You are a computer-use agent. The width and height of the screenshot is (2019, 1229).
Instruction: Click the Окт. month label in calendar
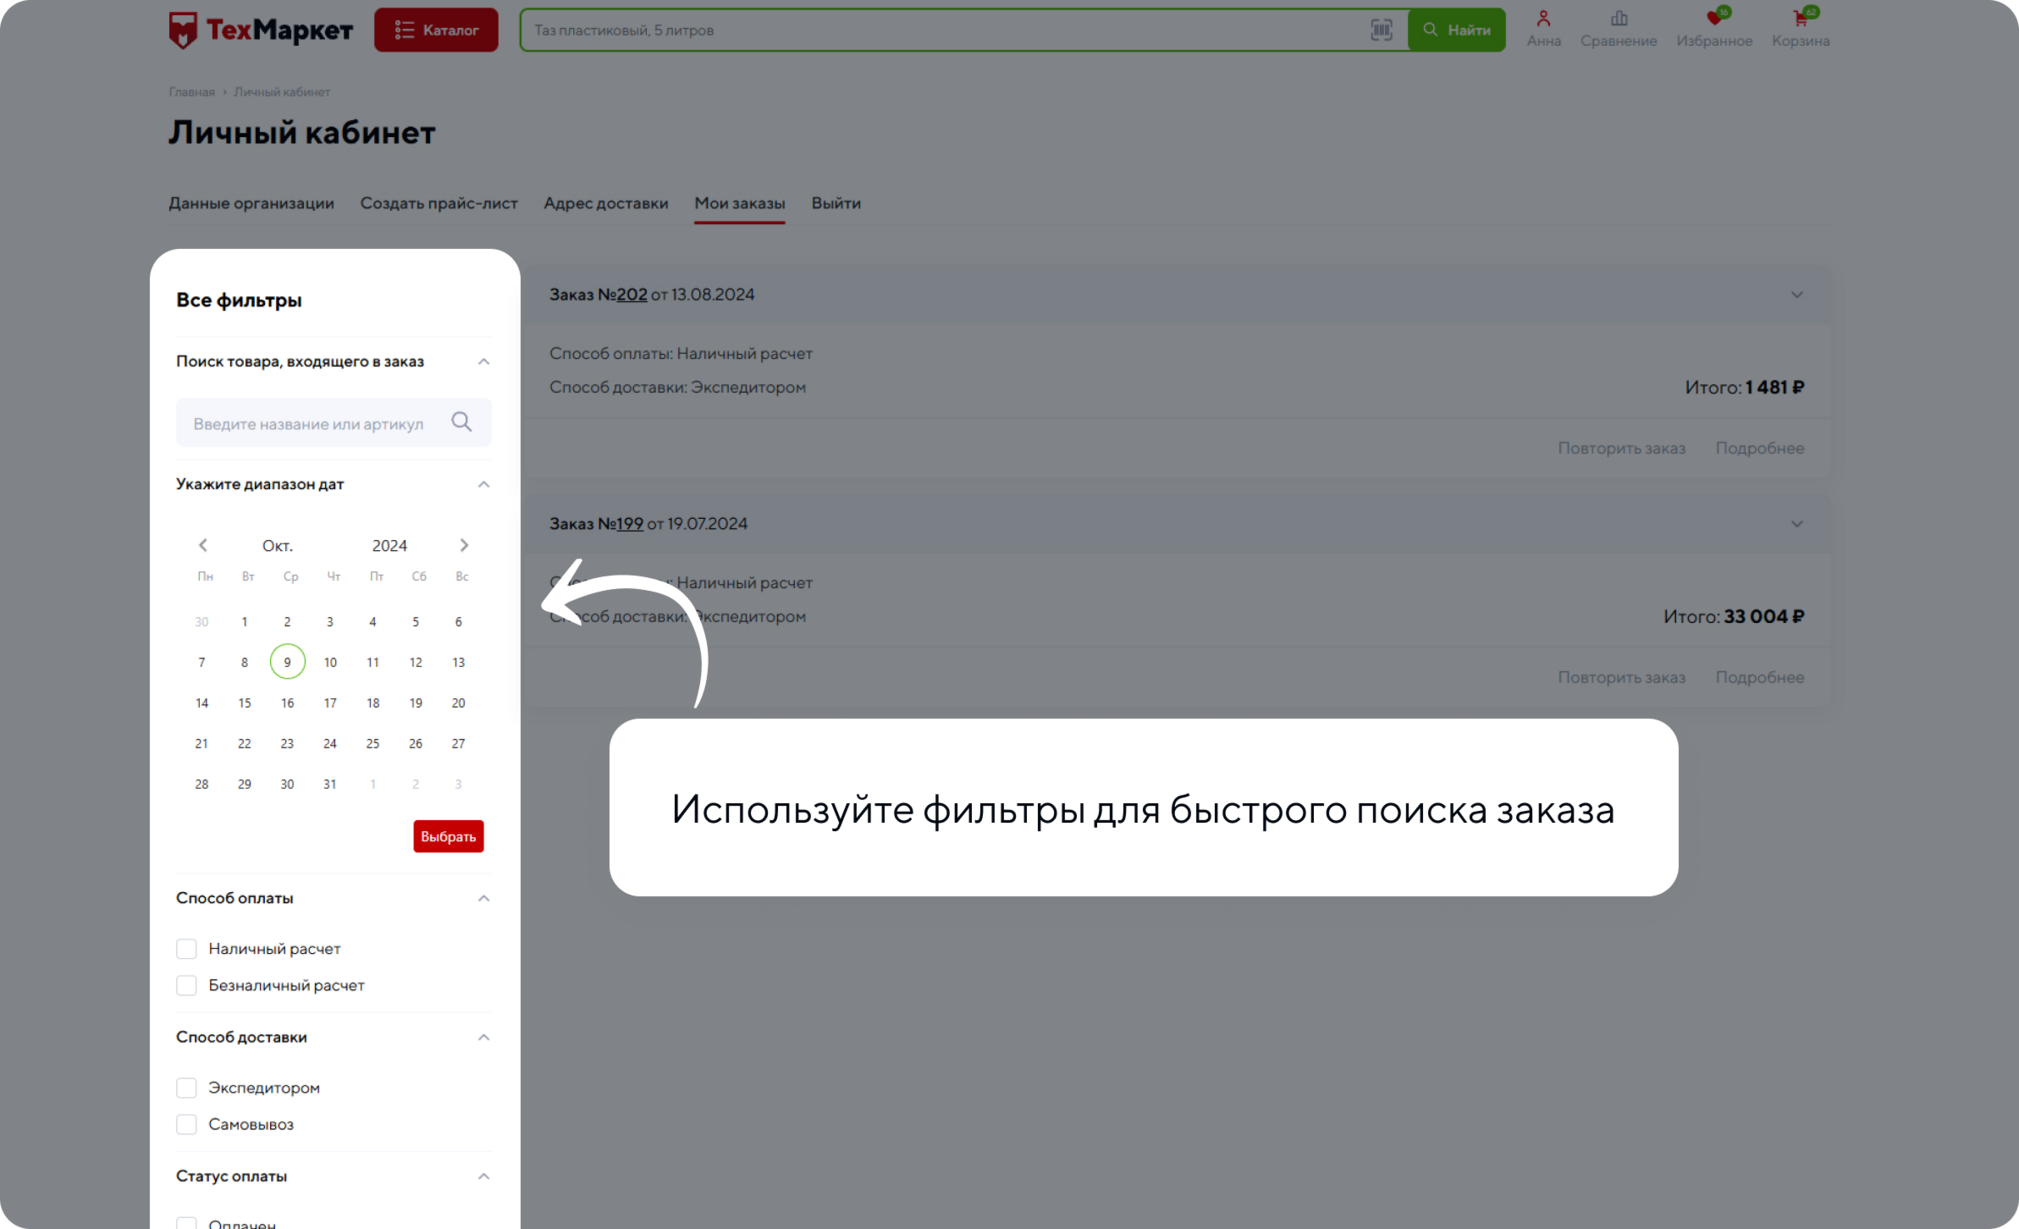click(277, 546)
